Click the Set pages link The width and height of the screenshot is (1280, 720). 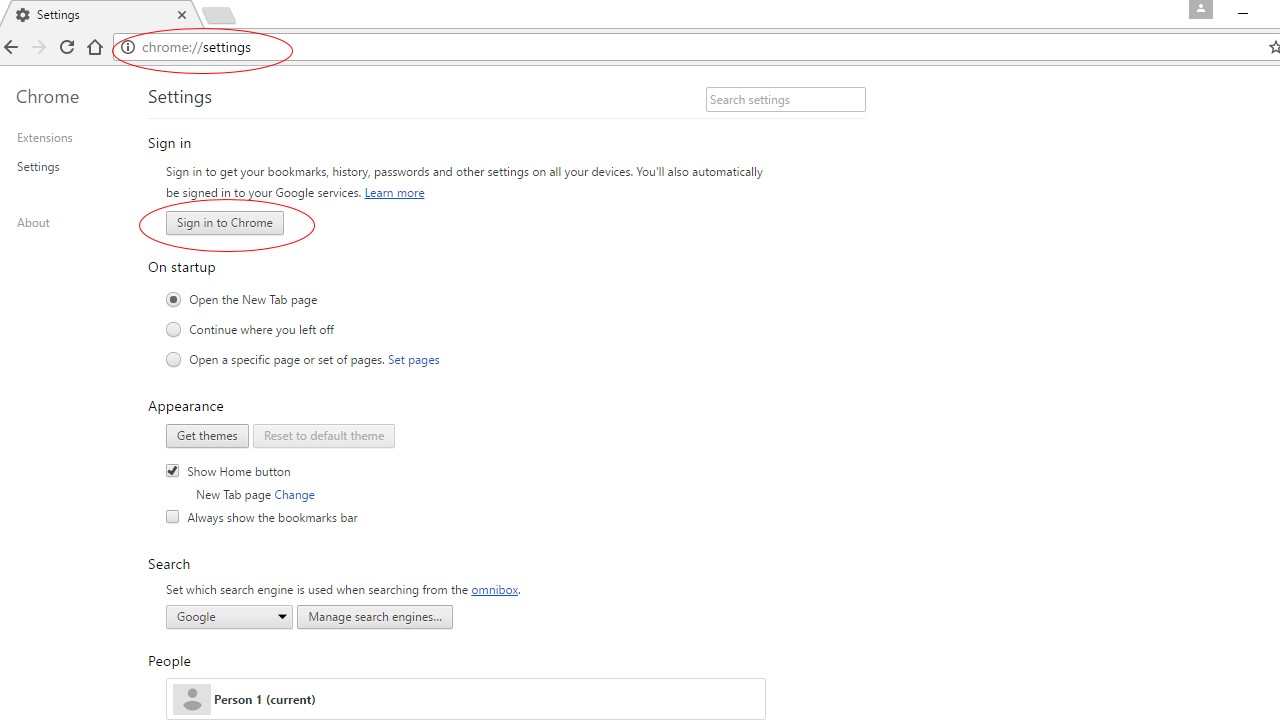[414, 360]
